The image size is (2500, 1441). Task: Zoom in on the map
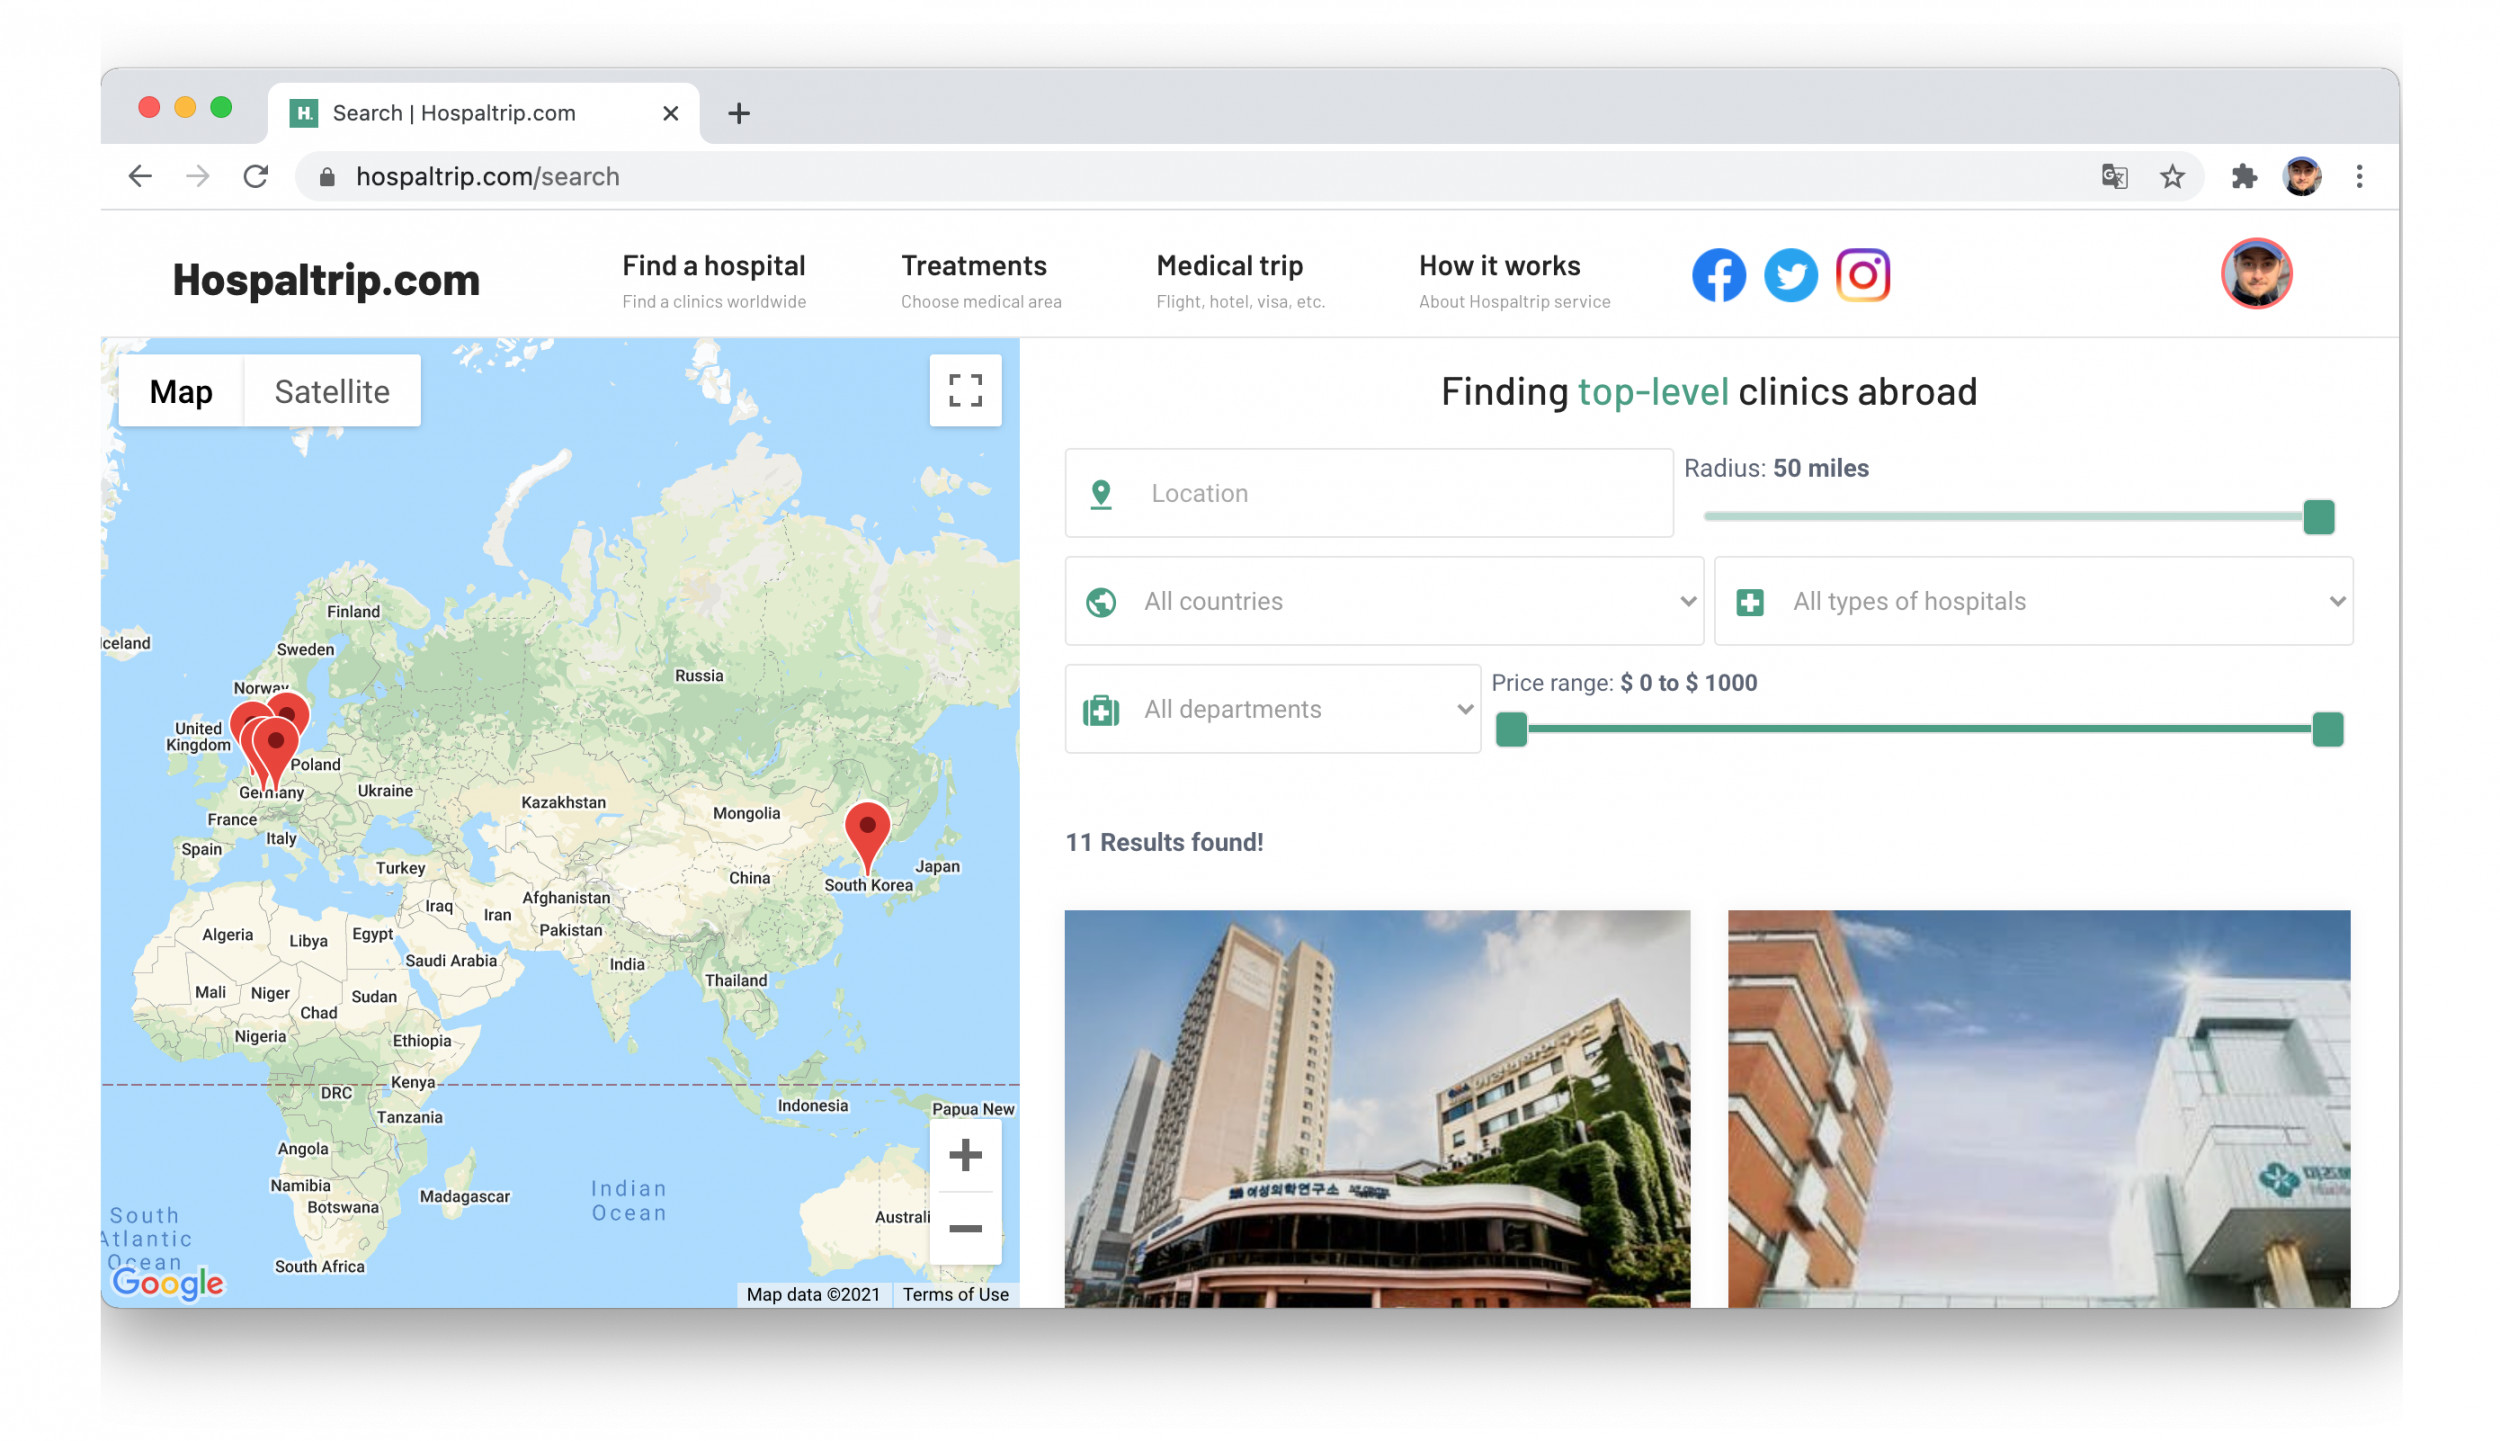tap(964, 1156)
